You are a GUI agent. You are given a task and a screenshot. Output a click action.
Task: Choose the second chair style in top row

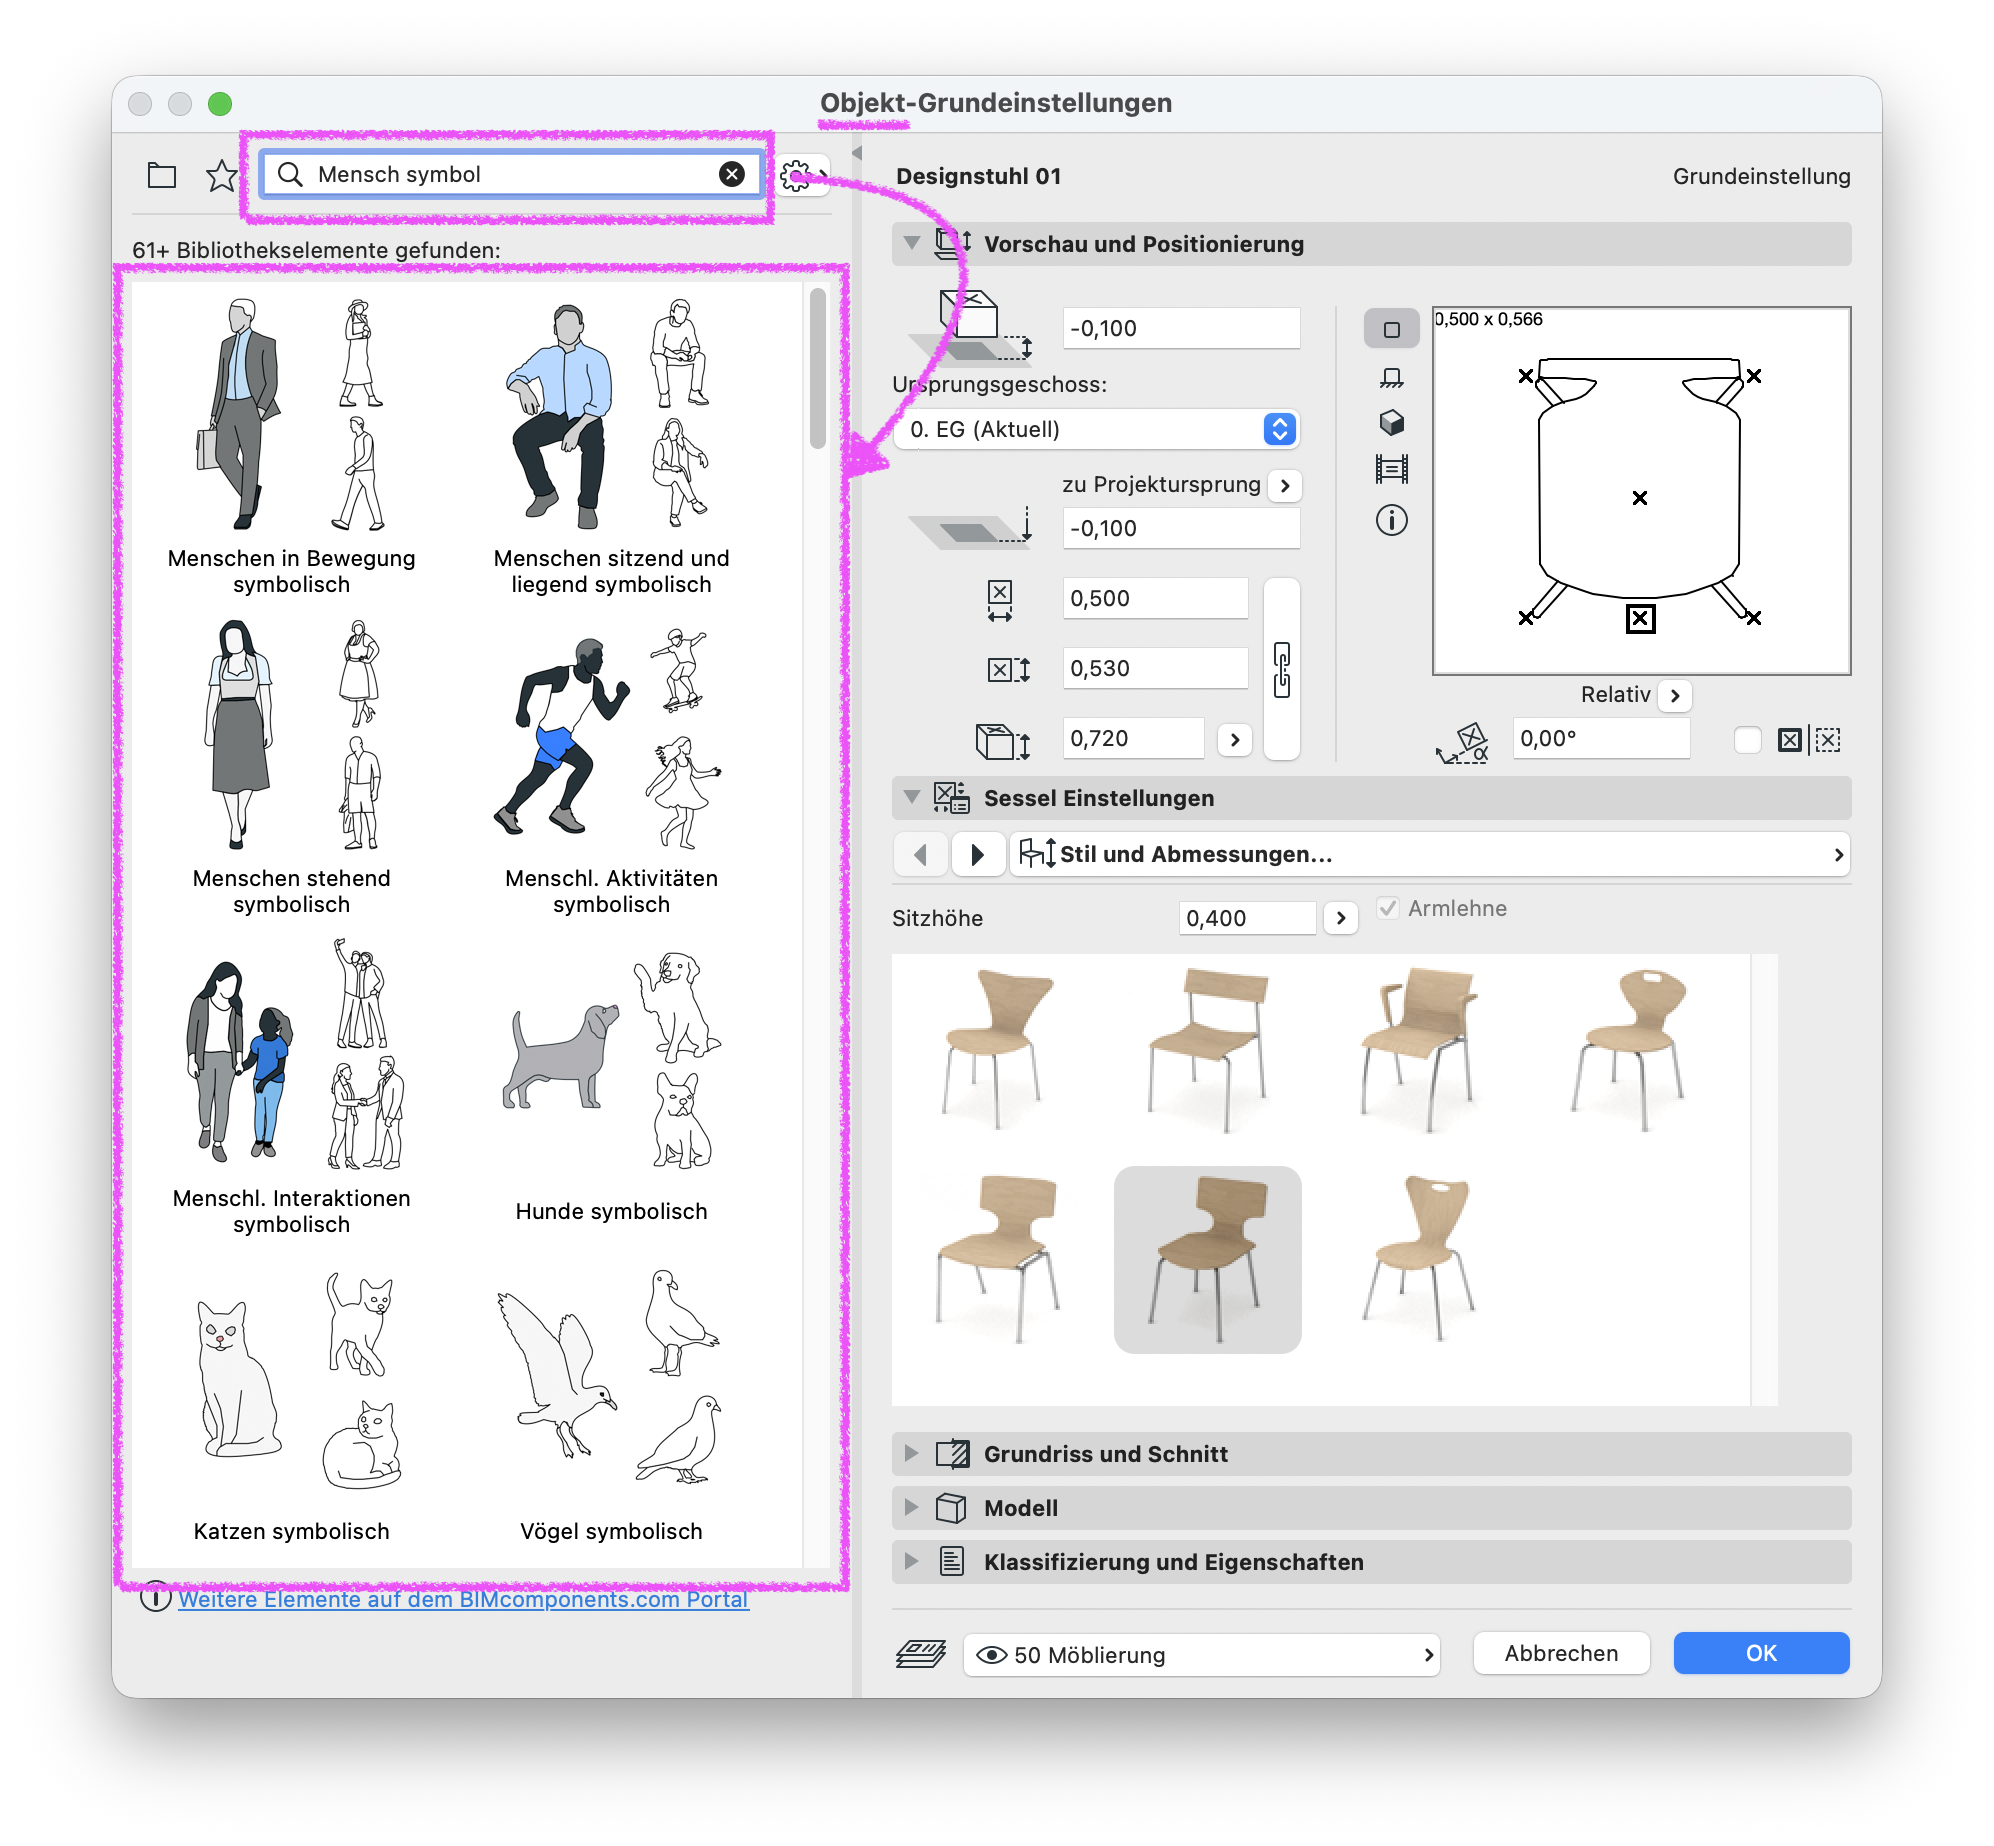[x=1208, y=1051]
